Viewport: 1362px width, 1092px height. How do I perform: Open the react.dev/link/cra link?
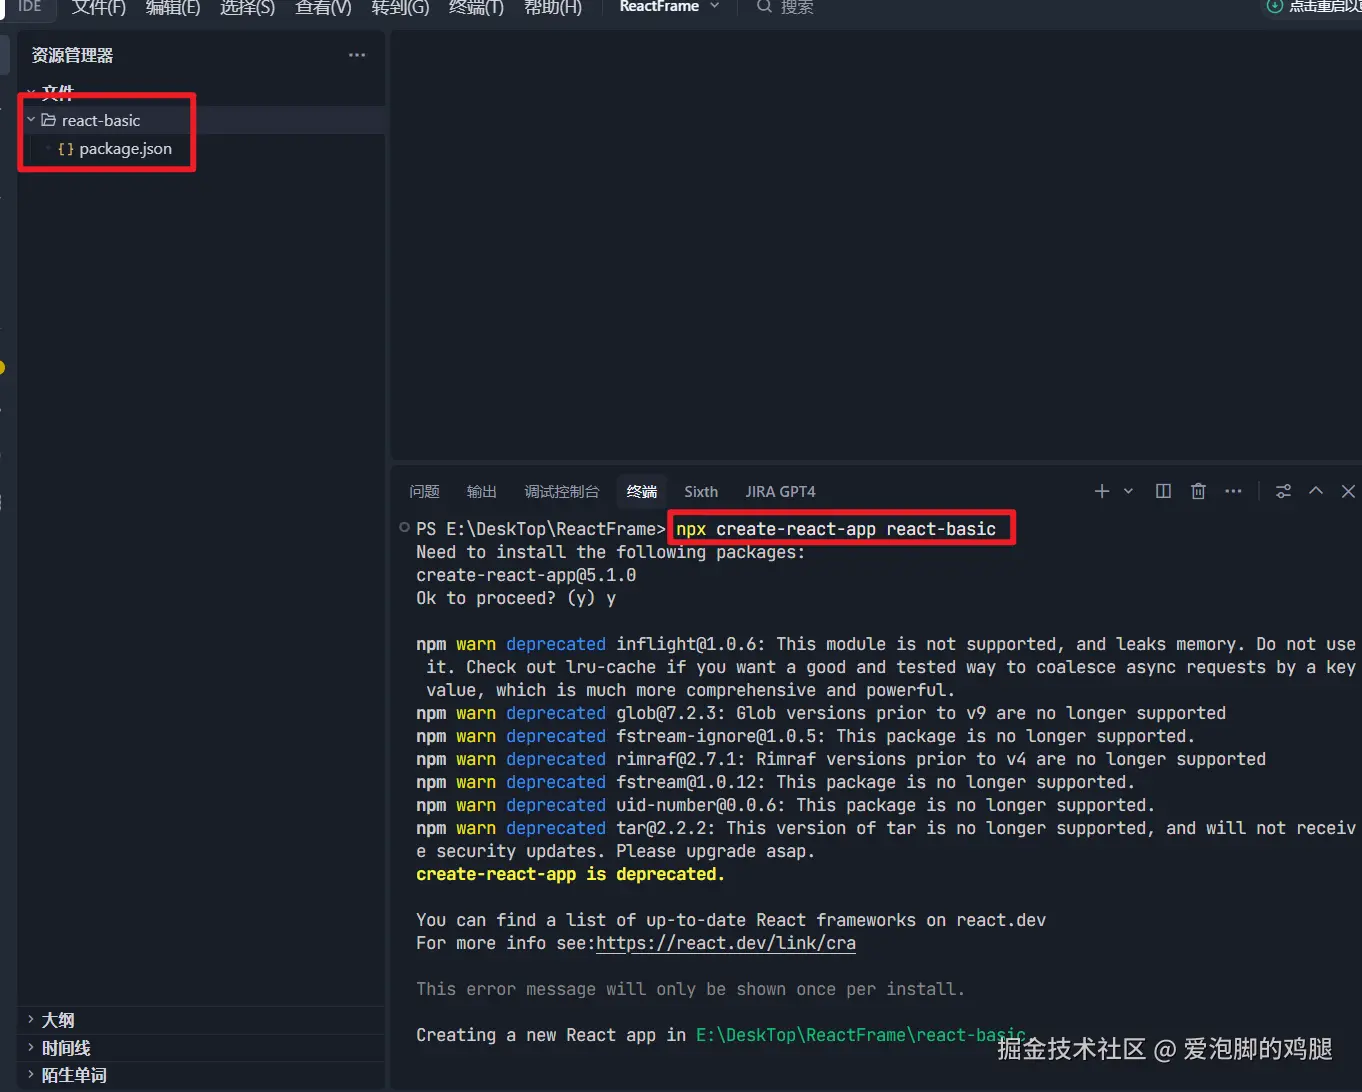pyautogui.click(x=726, y=943)
